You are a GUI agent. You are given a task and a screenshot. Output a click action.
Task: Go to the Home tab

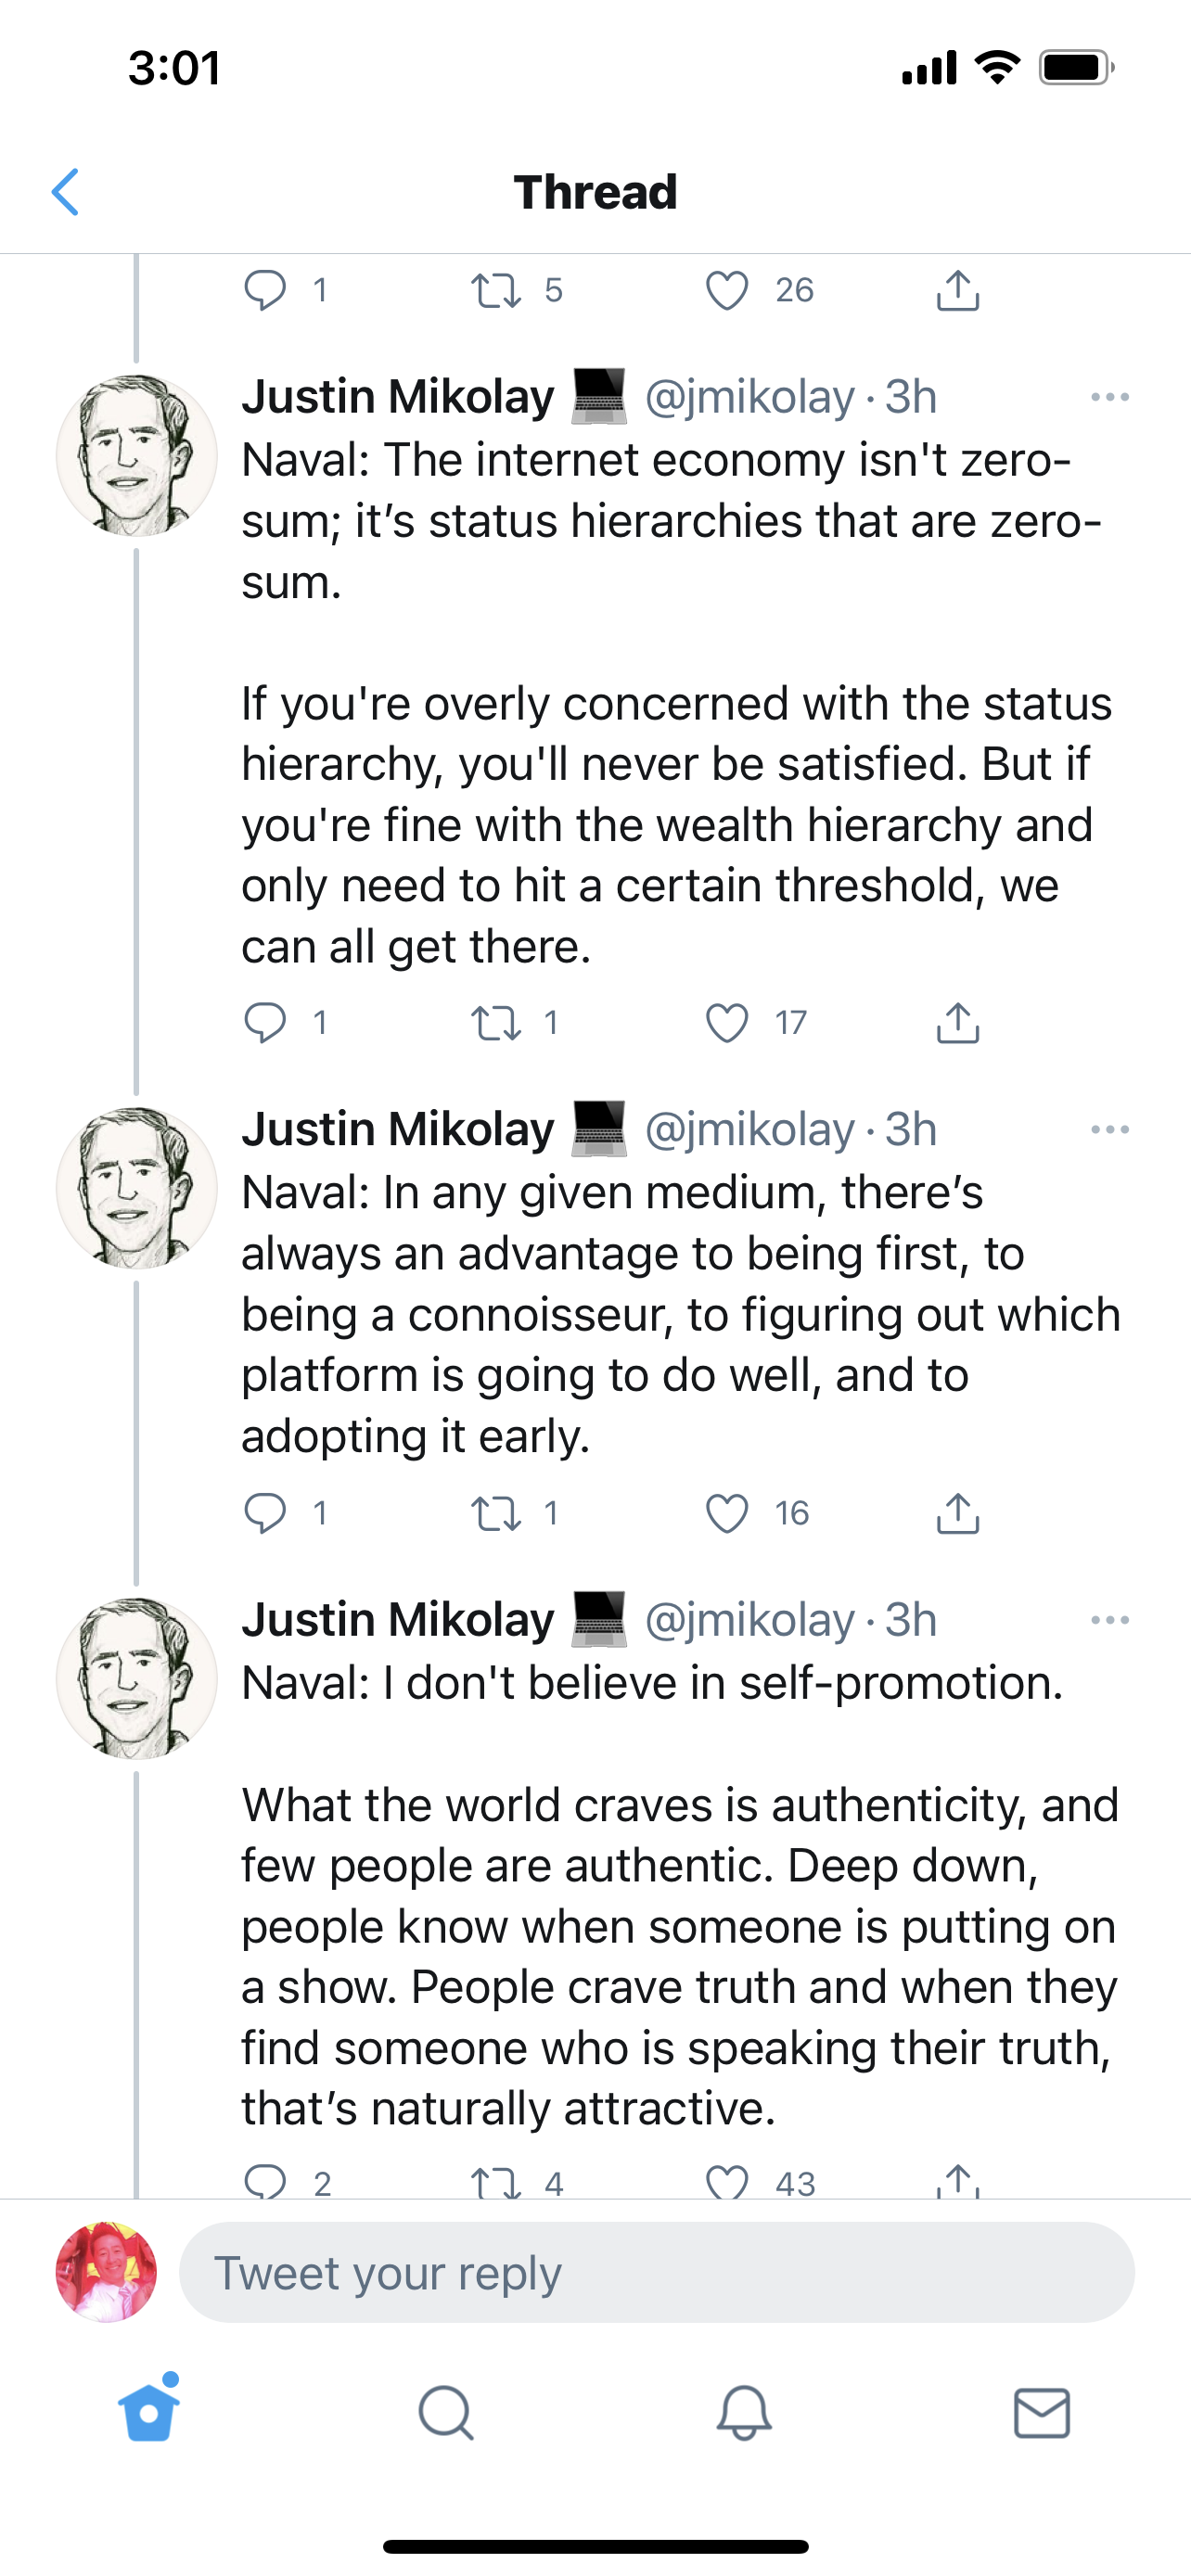pyautogui.click(x=149, y=2413)
